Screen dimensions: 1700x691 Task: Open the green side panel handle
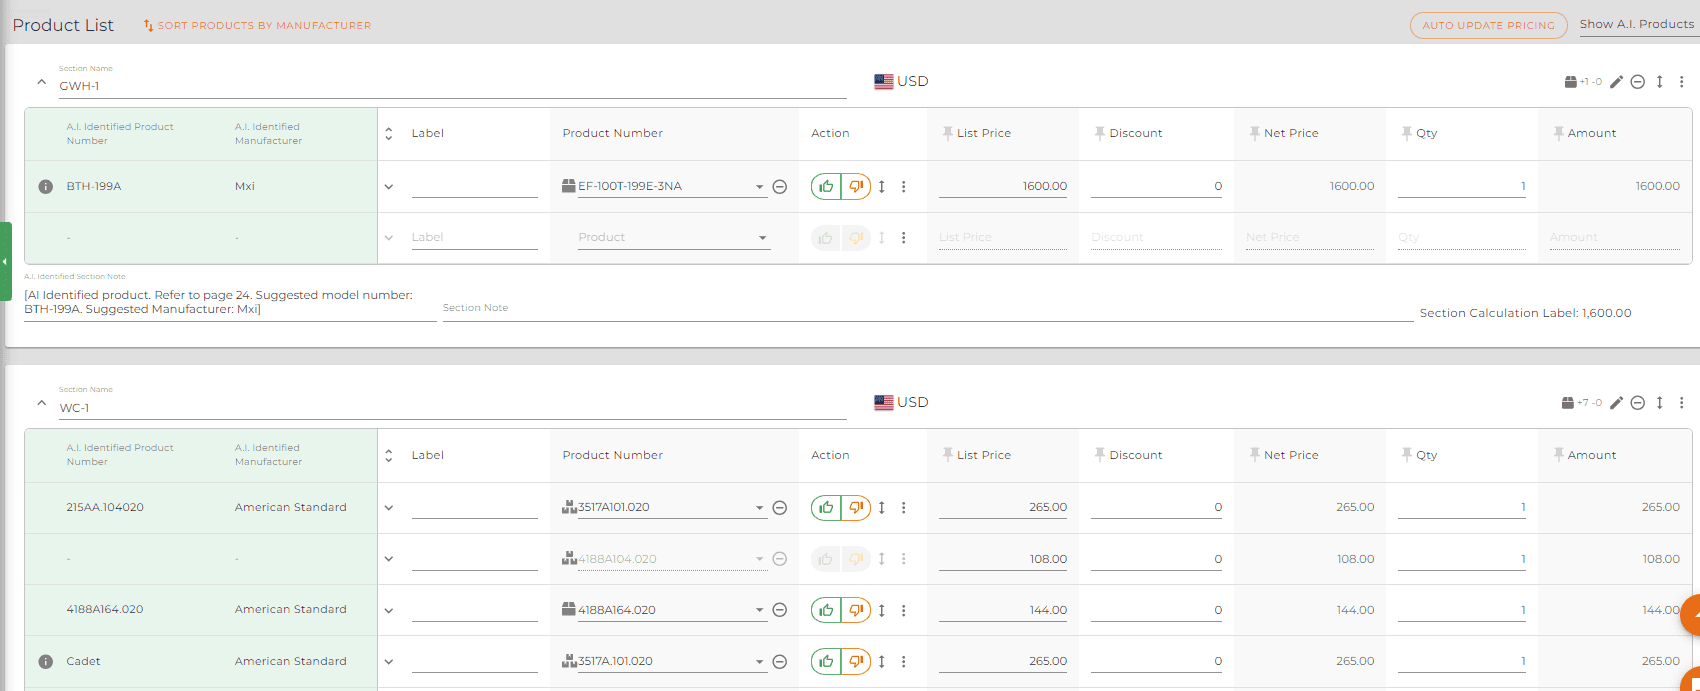tap(5, 262)
